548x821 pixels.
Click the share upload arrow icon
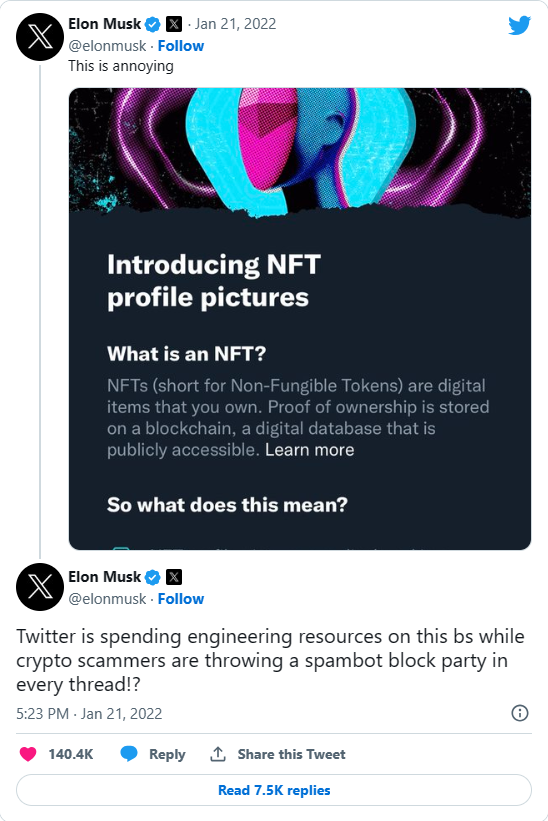point(218,754)
